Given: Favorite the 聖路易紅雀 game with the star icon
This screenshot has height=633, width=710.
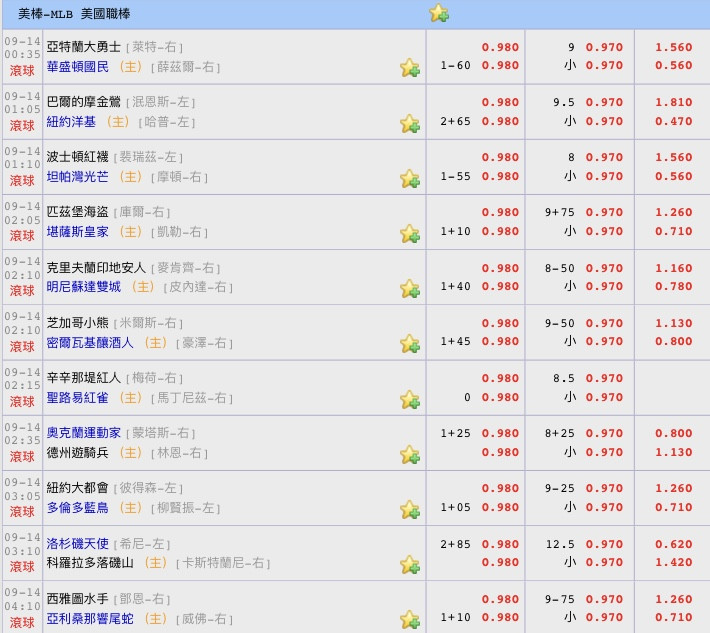Looking at the screenshot, I should point(410,399).
